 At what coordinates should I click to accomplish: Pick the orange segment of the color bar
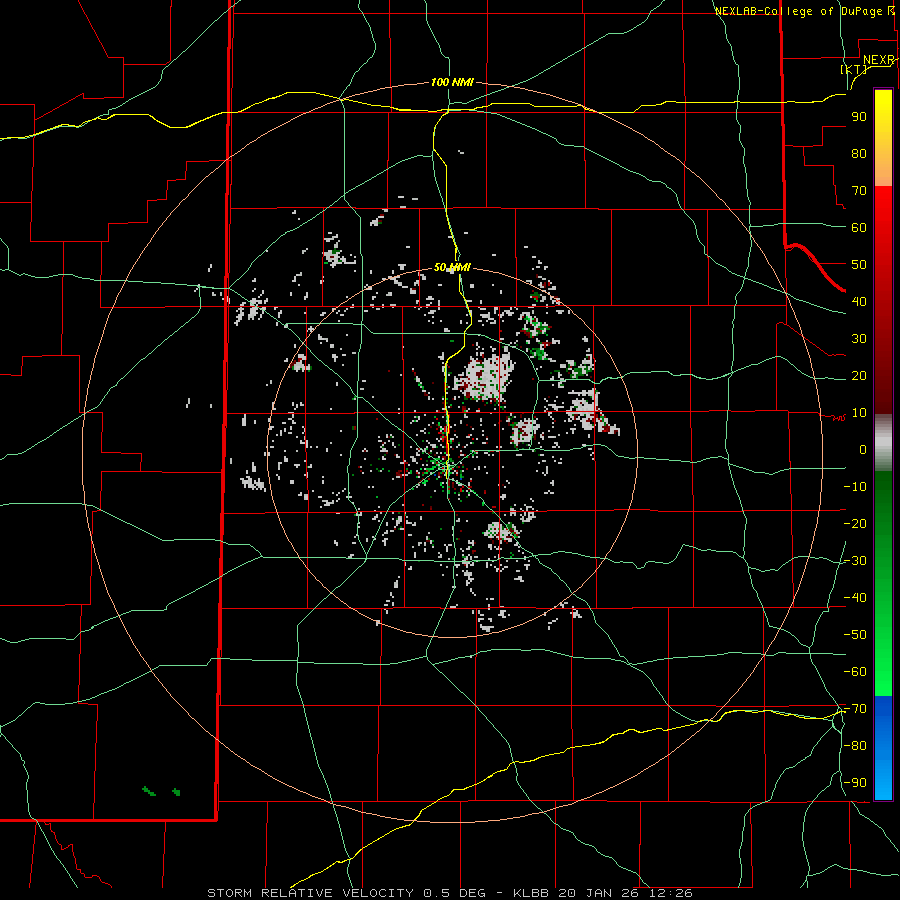point(883,174)
